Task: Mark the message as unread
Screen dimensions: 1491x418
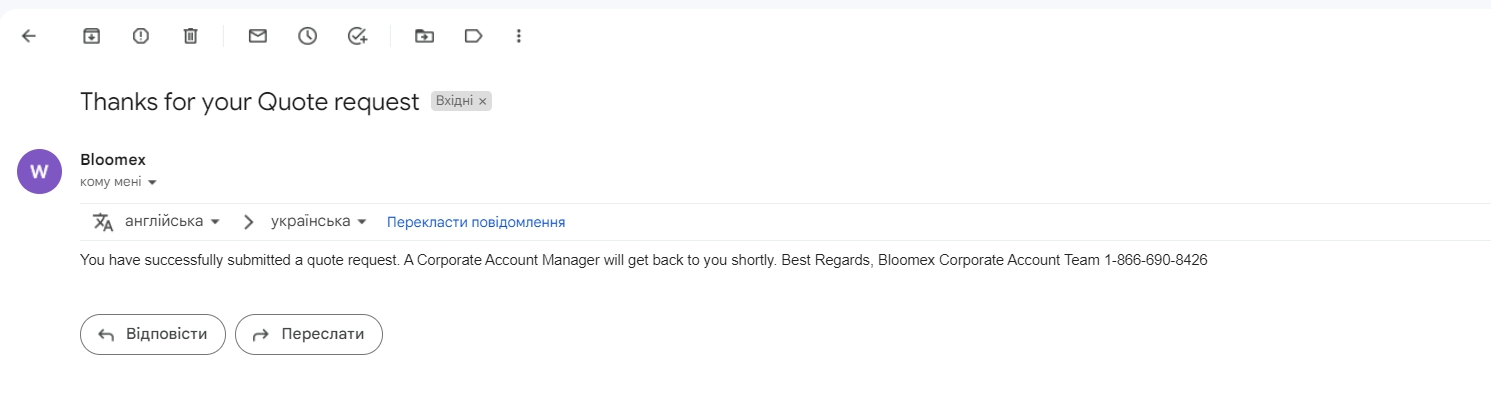Action: pyautogui.click(x=258, y=36)
